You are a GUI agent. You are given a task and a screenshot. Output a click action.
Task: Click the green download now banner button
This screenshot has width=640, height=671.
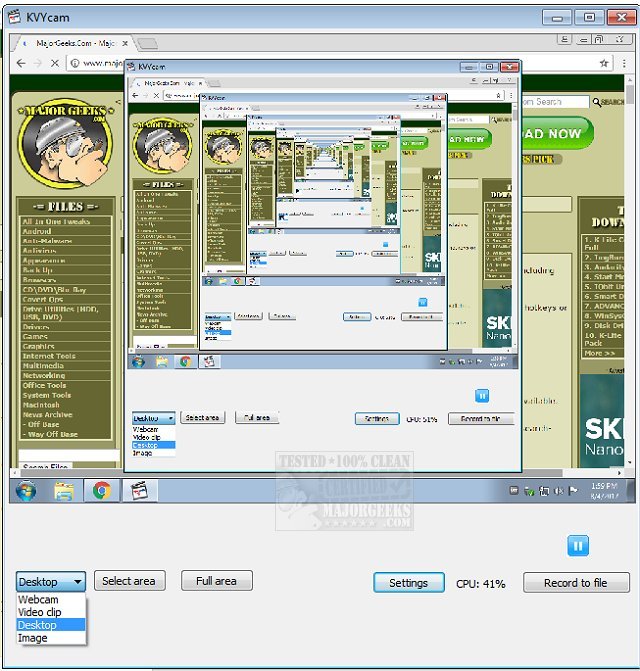click(x=557, y=133)
